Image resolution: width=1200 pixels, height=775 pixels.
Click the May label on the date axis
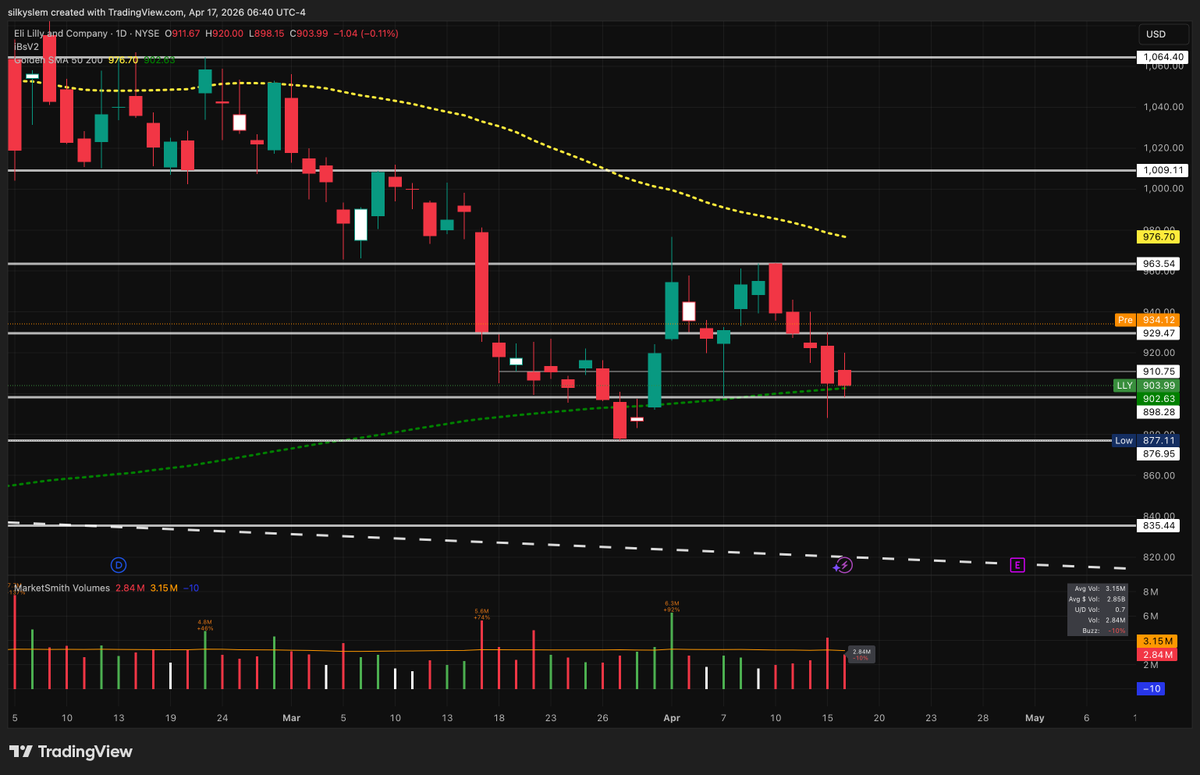tap(1035, 718)
